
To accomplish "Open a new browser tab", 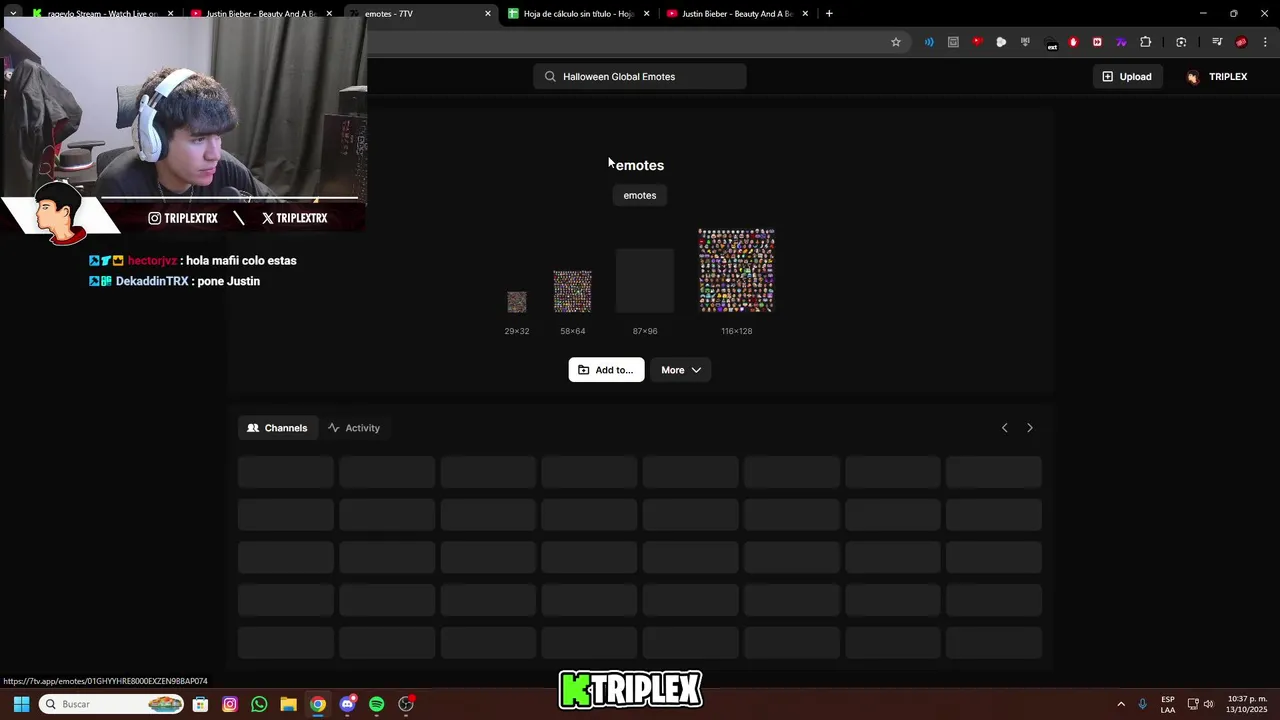I will (x=829, y=14).
